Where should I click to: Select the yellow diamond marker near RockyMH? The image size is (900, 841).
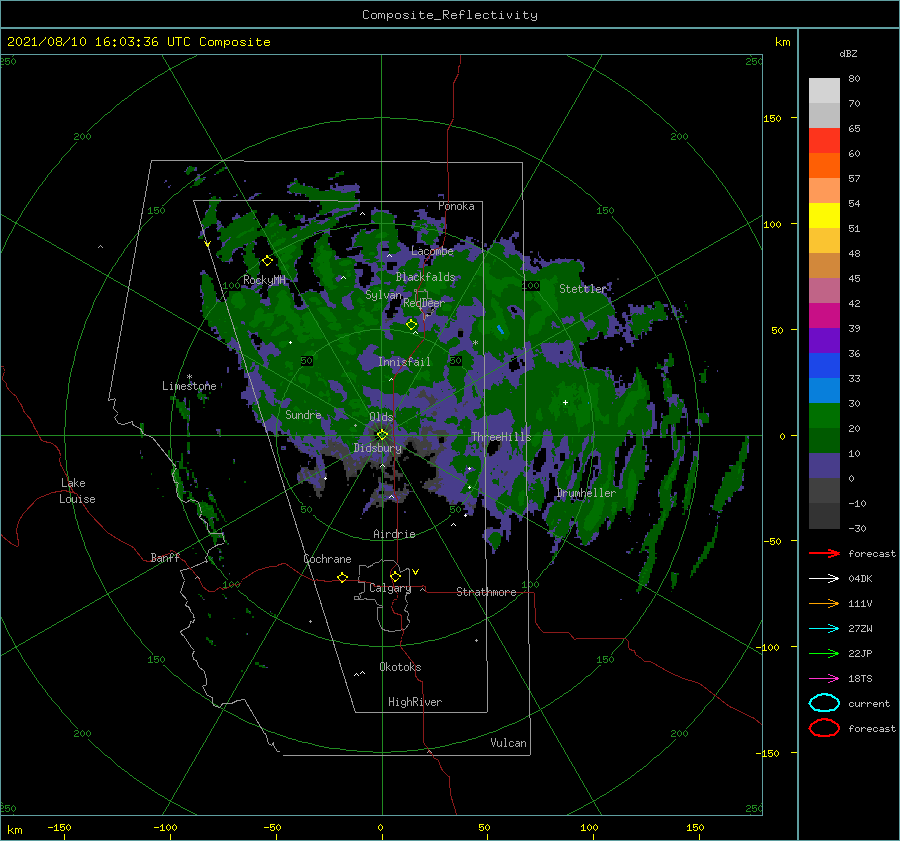point(267,261)
